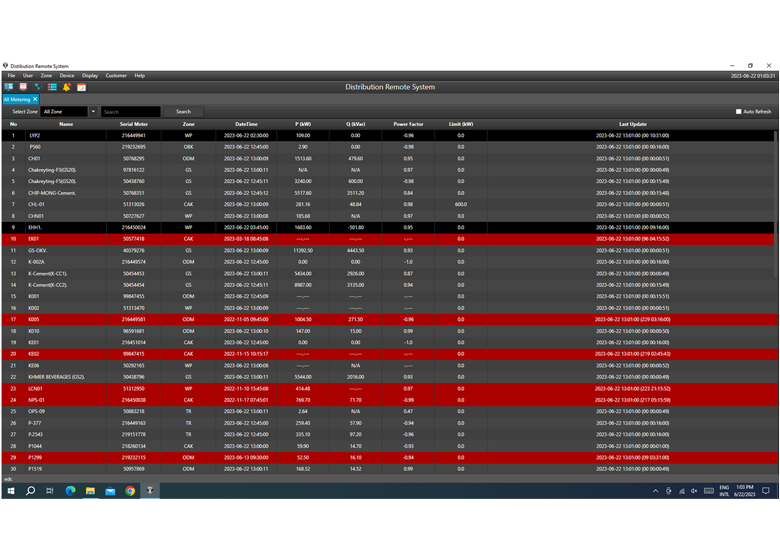Open the Customer menu

coord(116,76)
